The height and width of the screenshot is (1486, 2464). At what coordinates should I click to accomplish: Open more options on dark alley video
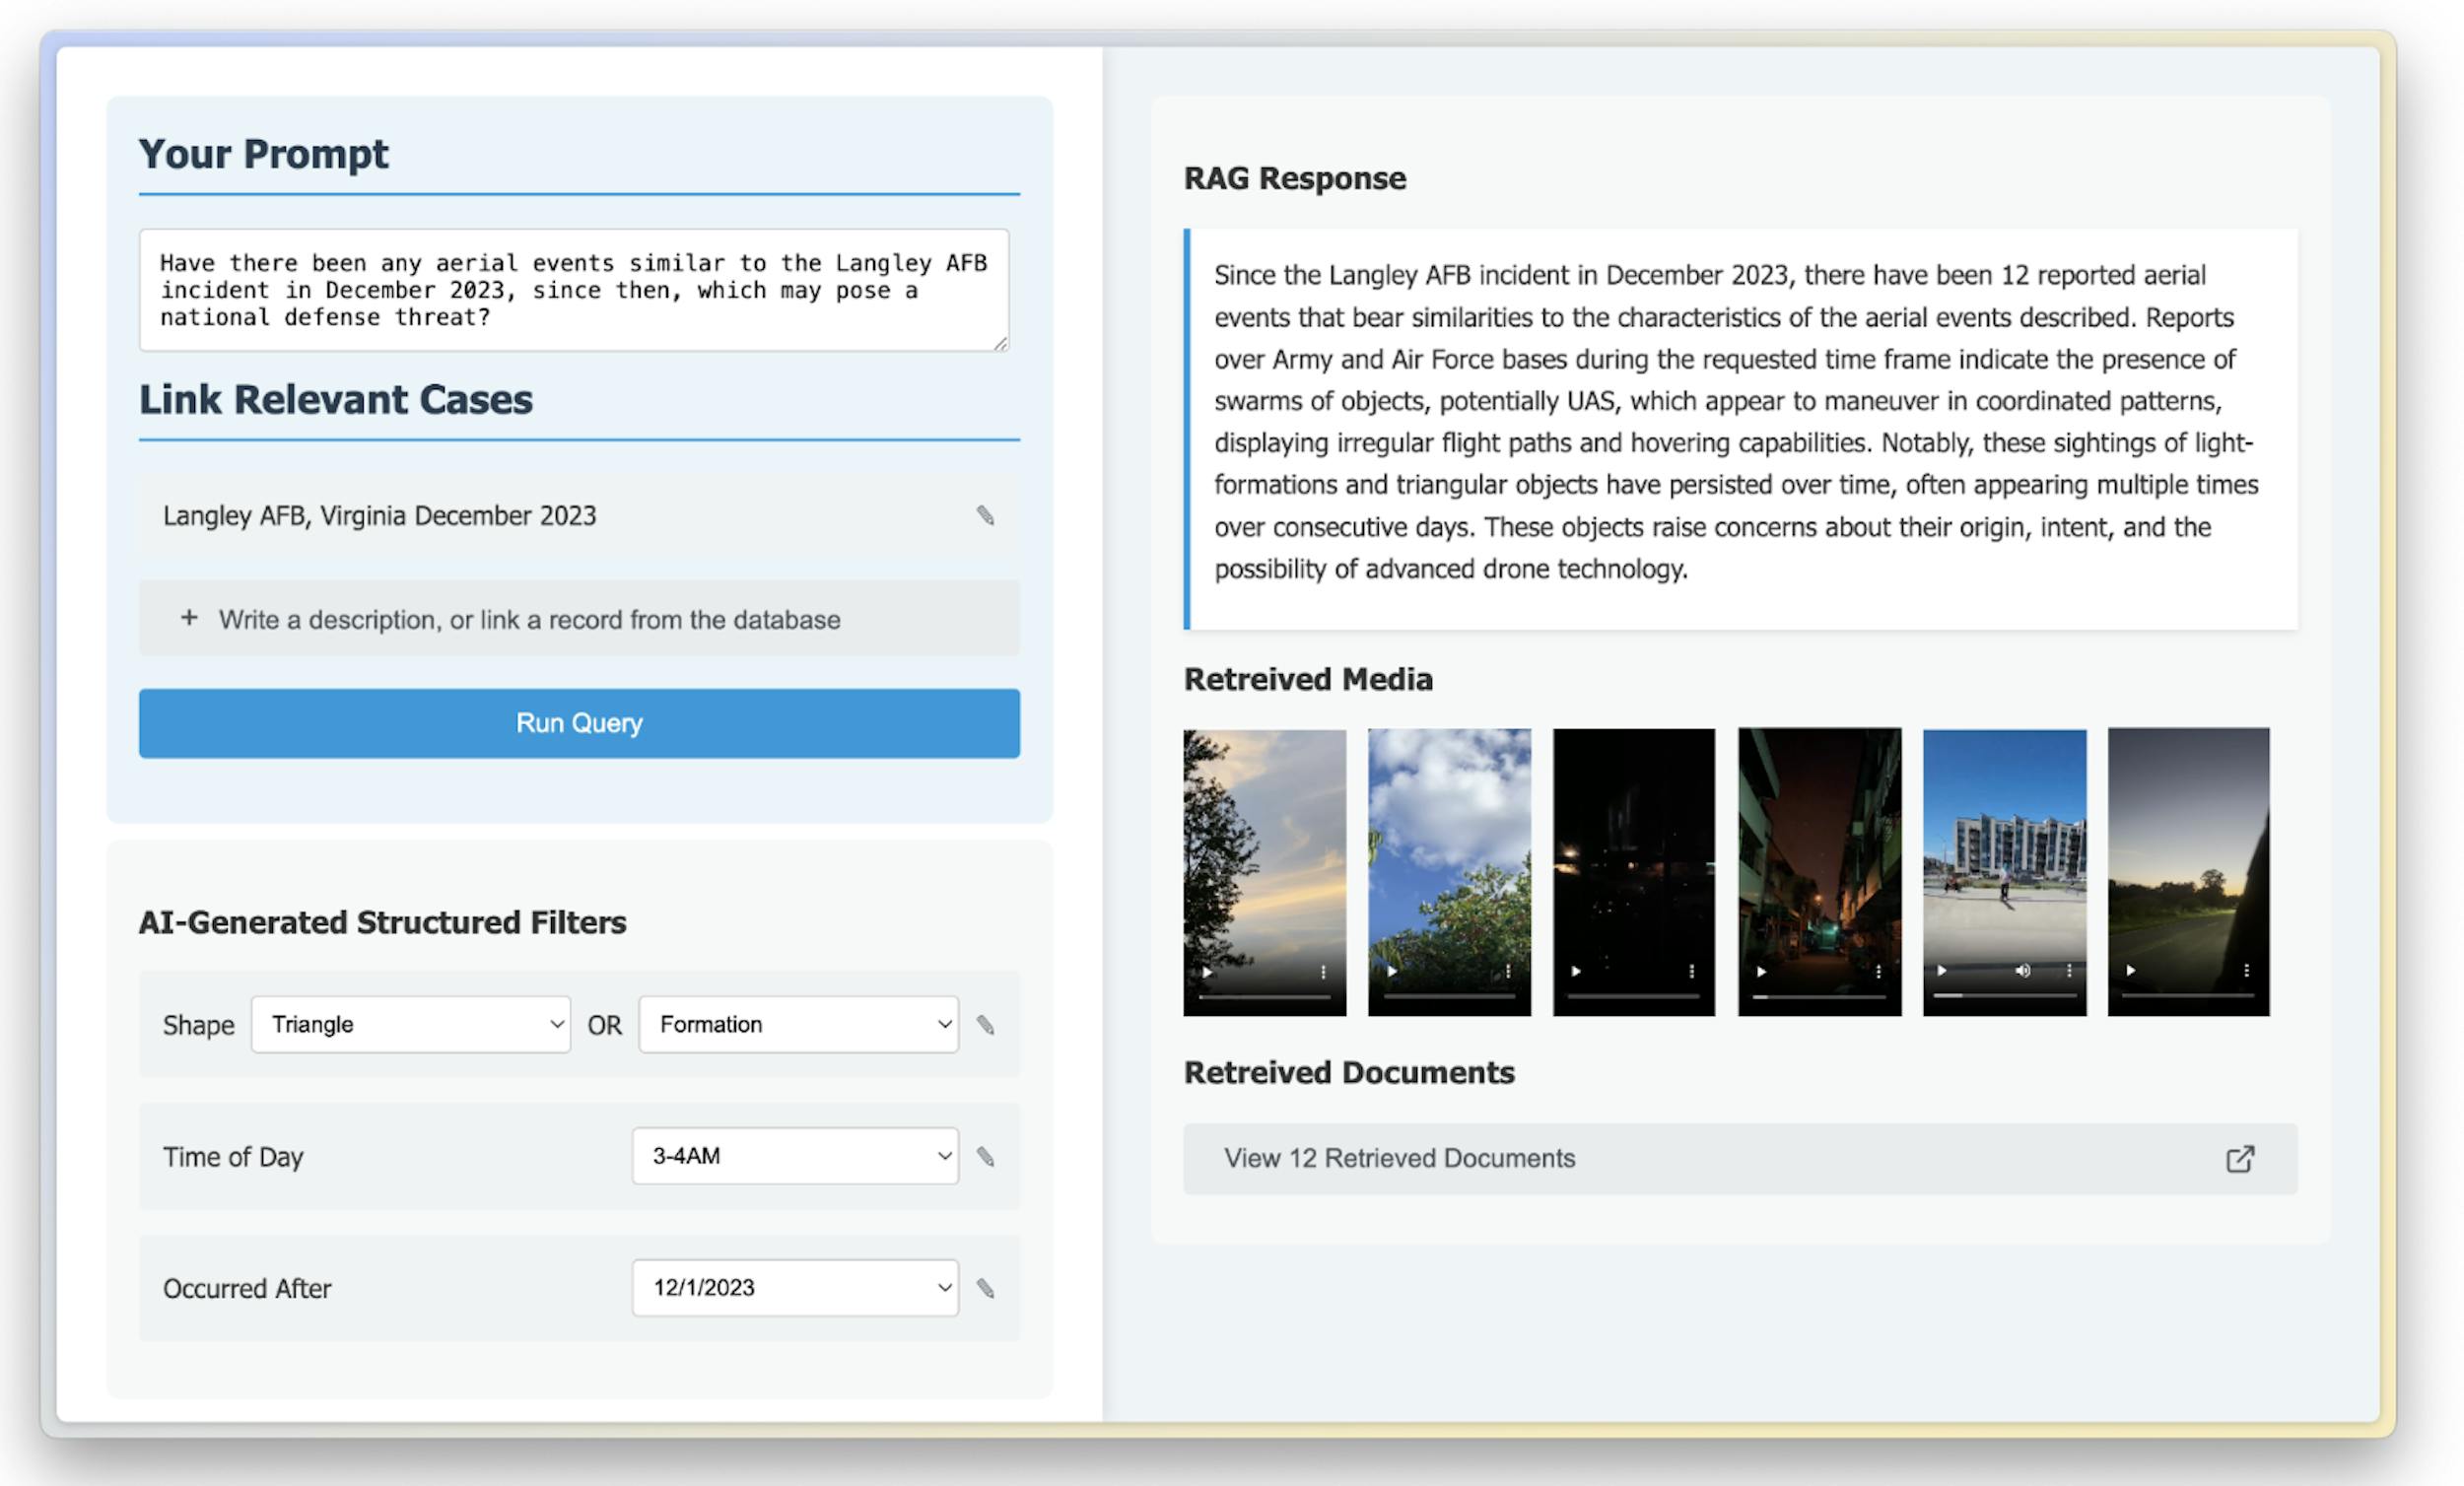(x=1878, y=971)
